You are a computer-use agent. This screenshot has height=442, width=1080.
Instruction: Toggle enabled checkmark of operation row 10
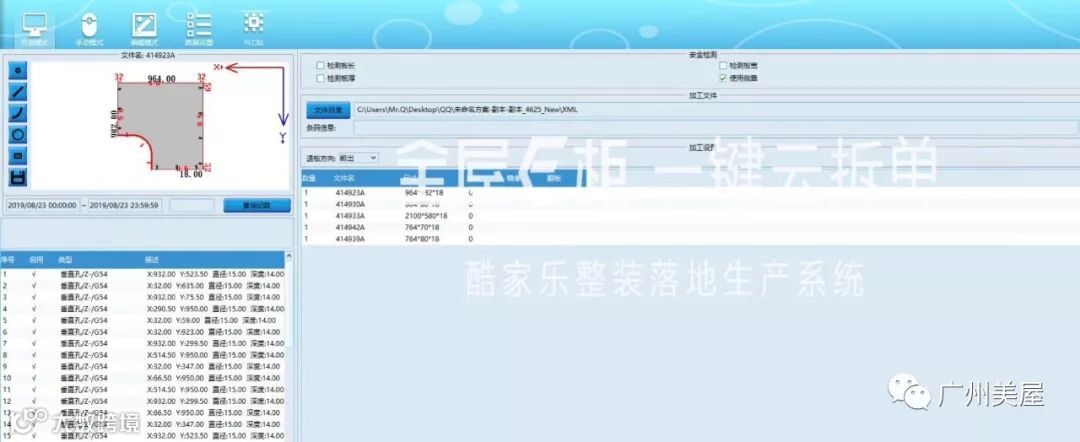click(33, 378)
